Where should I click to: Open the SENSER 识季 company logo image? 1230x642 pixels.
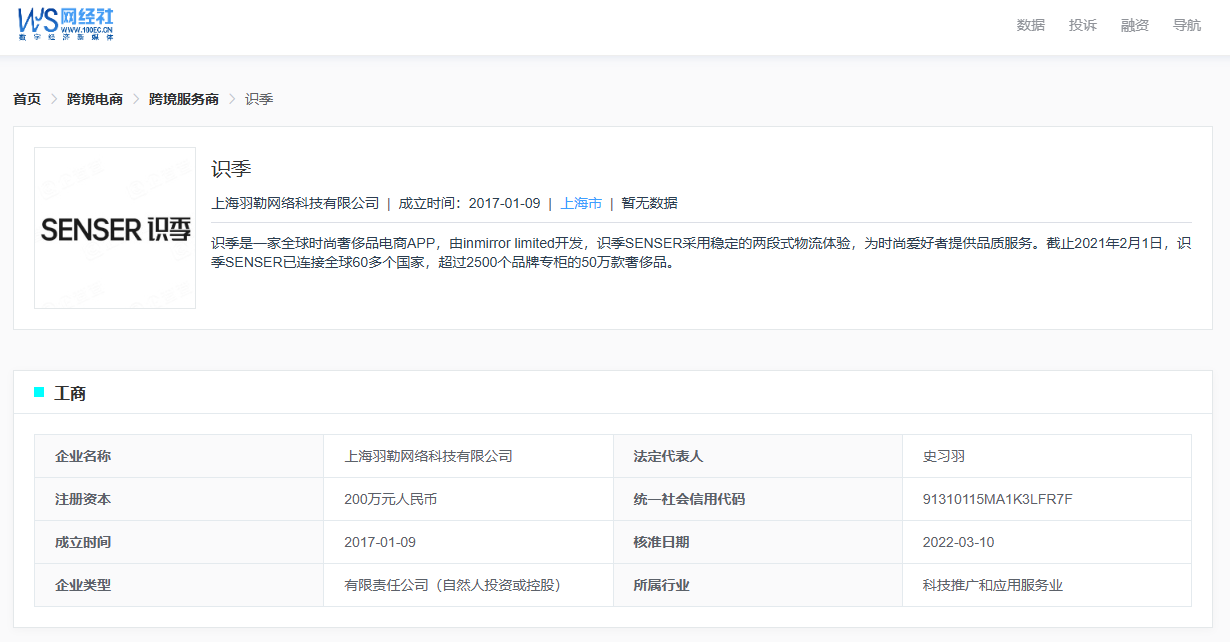115,228
